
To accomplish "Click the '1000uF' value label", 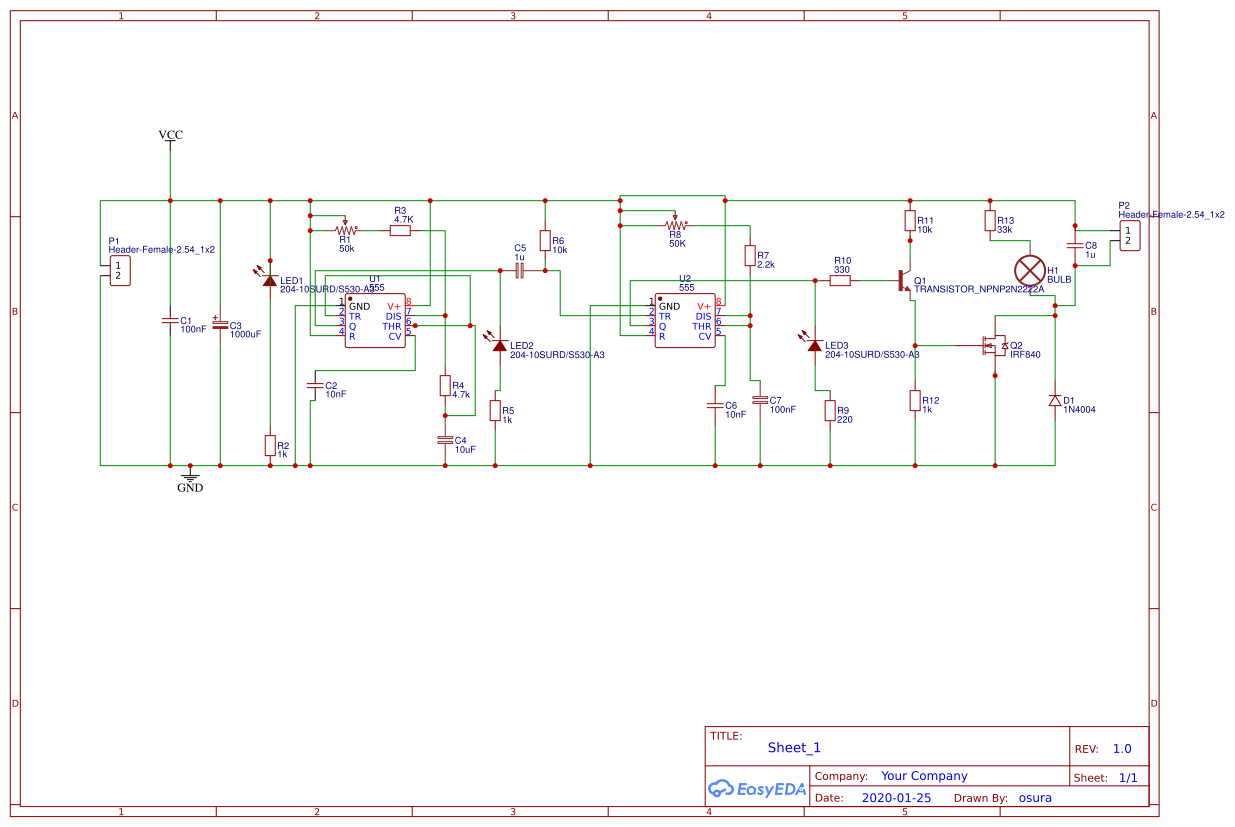I will point(245,335).
